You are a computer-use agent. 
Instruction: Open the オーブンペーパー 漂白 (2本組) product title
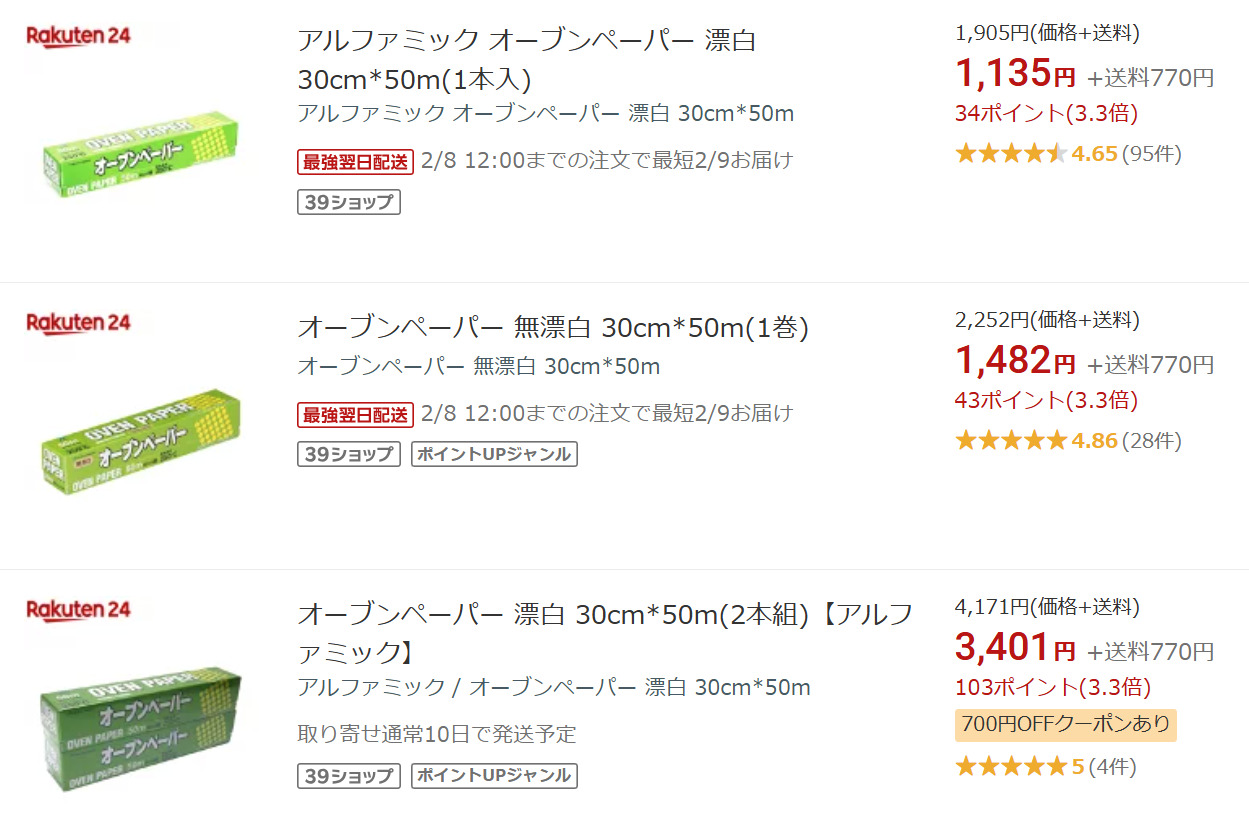coord(604,633)
